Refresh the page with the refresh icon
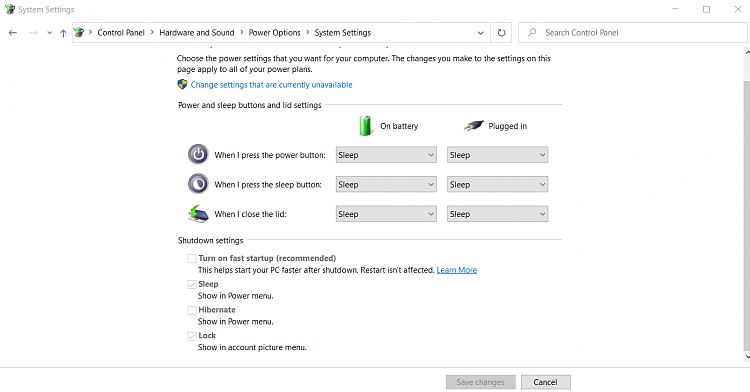The width and height of the screenshot is (750, 392). point(501,33)
